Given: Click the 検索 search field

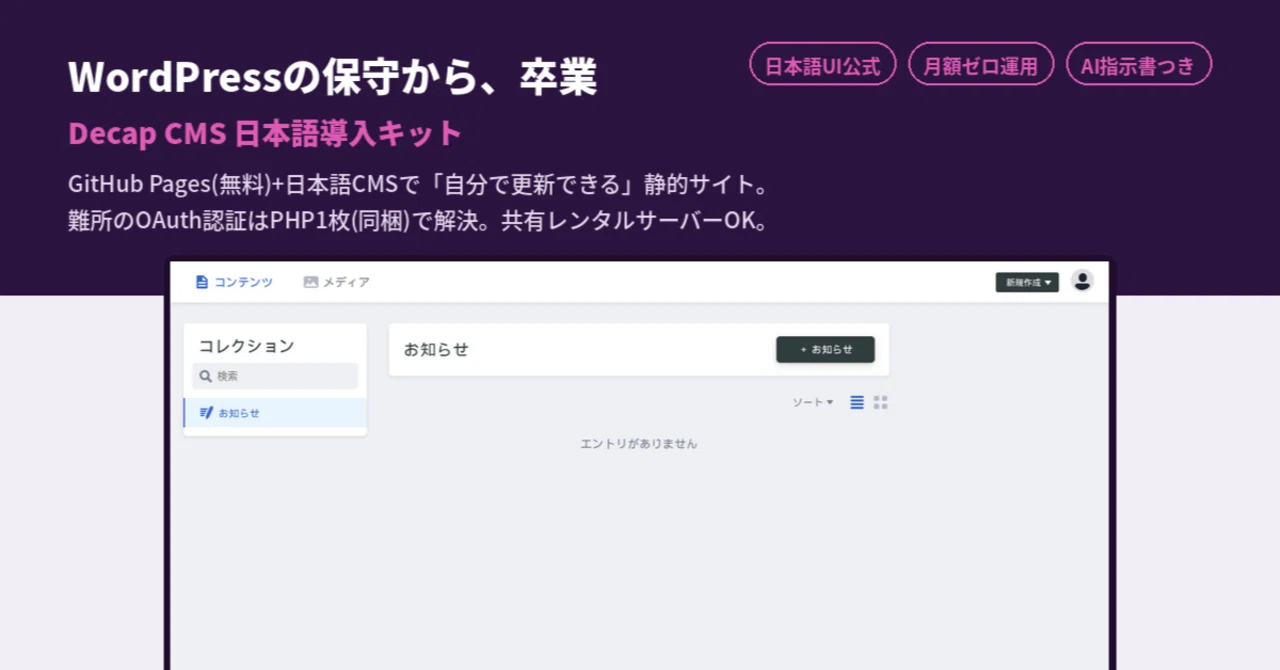Looking at the screenshot, I should point(275,376).
